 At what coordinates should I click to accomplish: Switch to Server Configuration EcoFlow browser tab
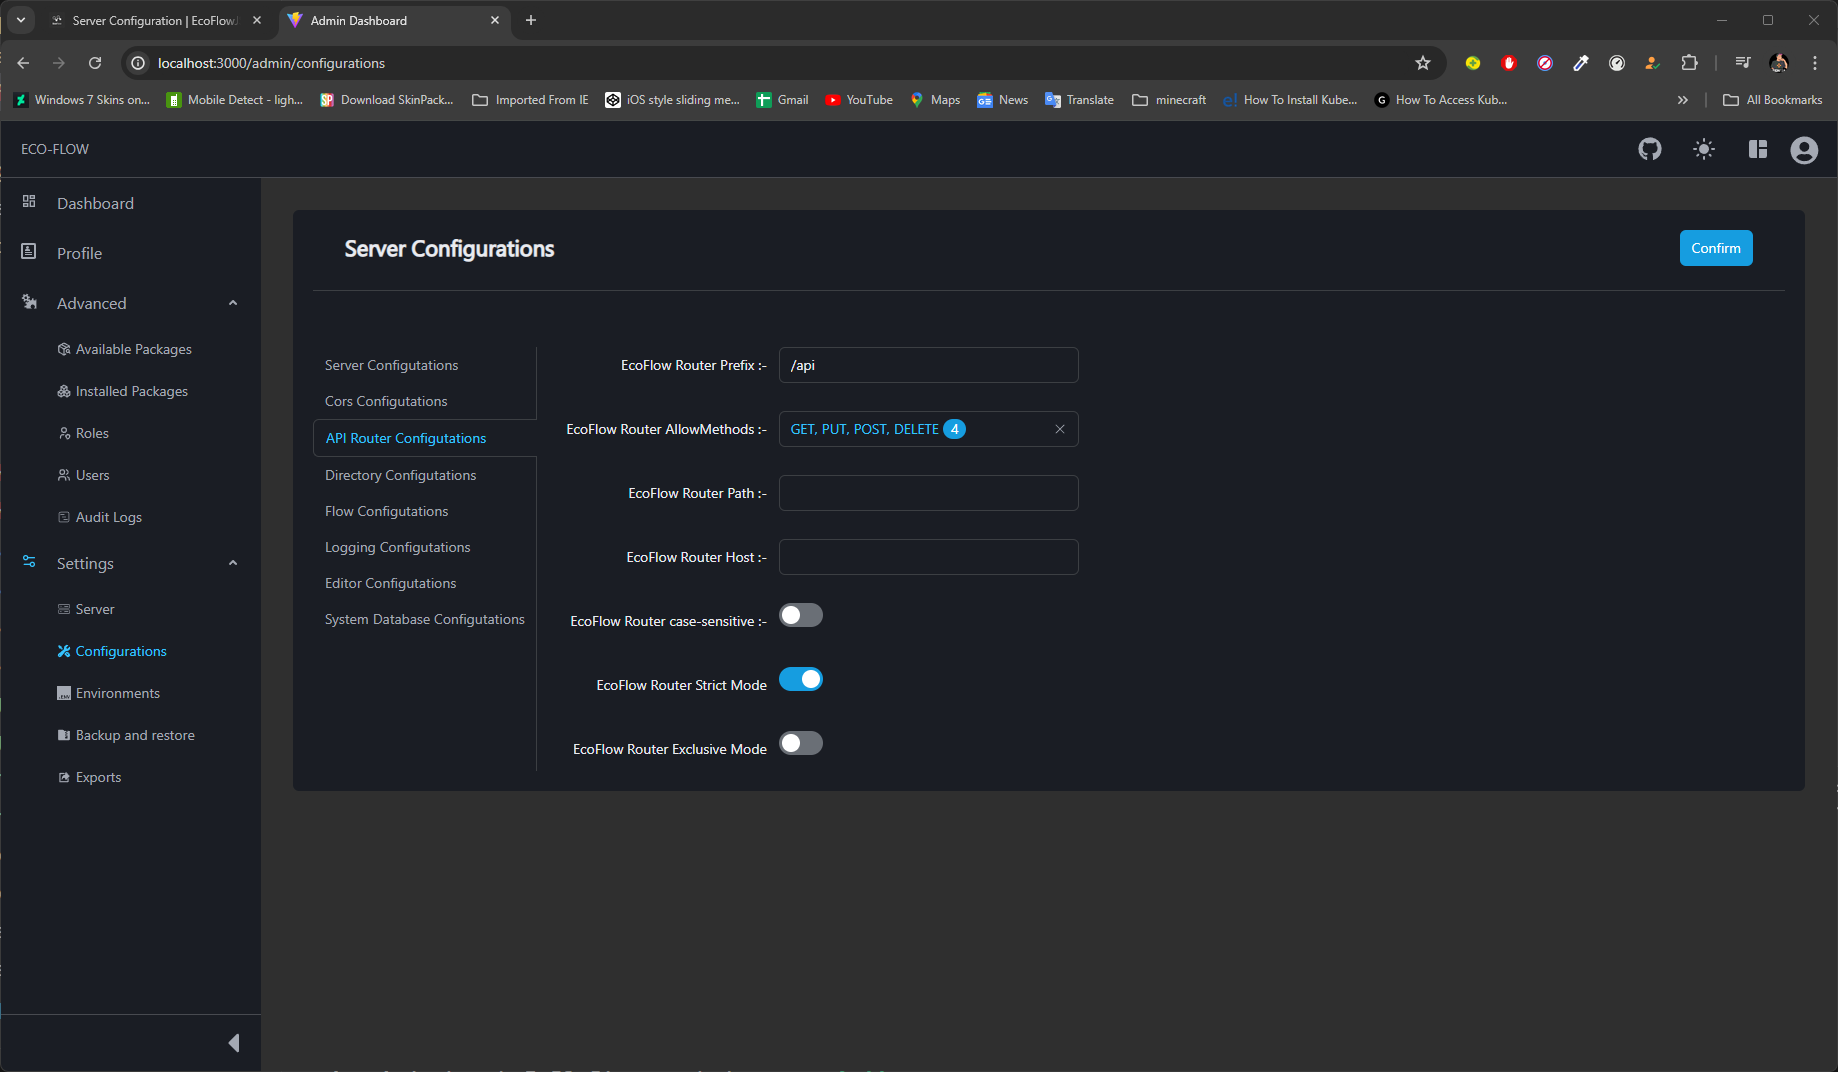tap(155, 20)
